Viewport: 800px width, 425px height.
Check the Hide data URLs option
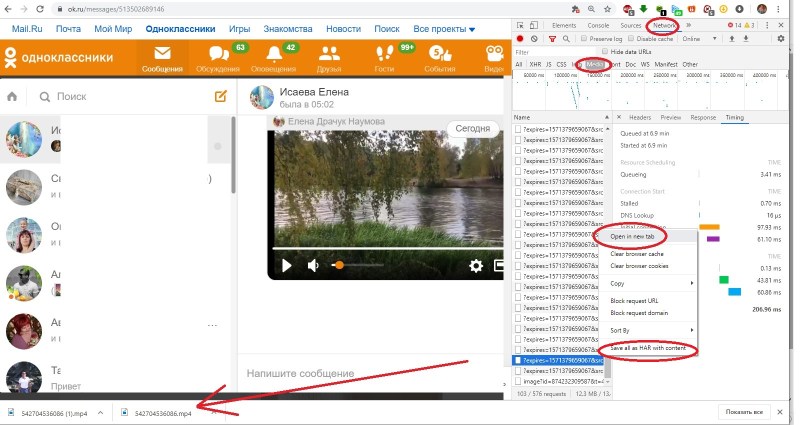click(604, 51)
